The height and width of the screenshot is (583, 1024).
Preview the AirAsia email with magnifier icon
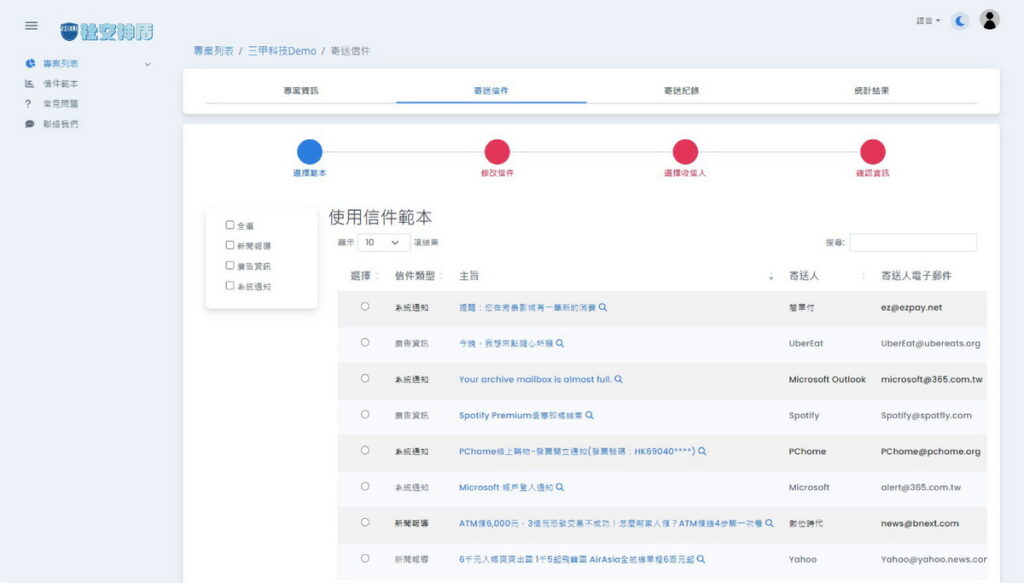701,559
